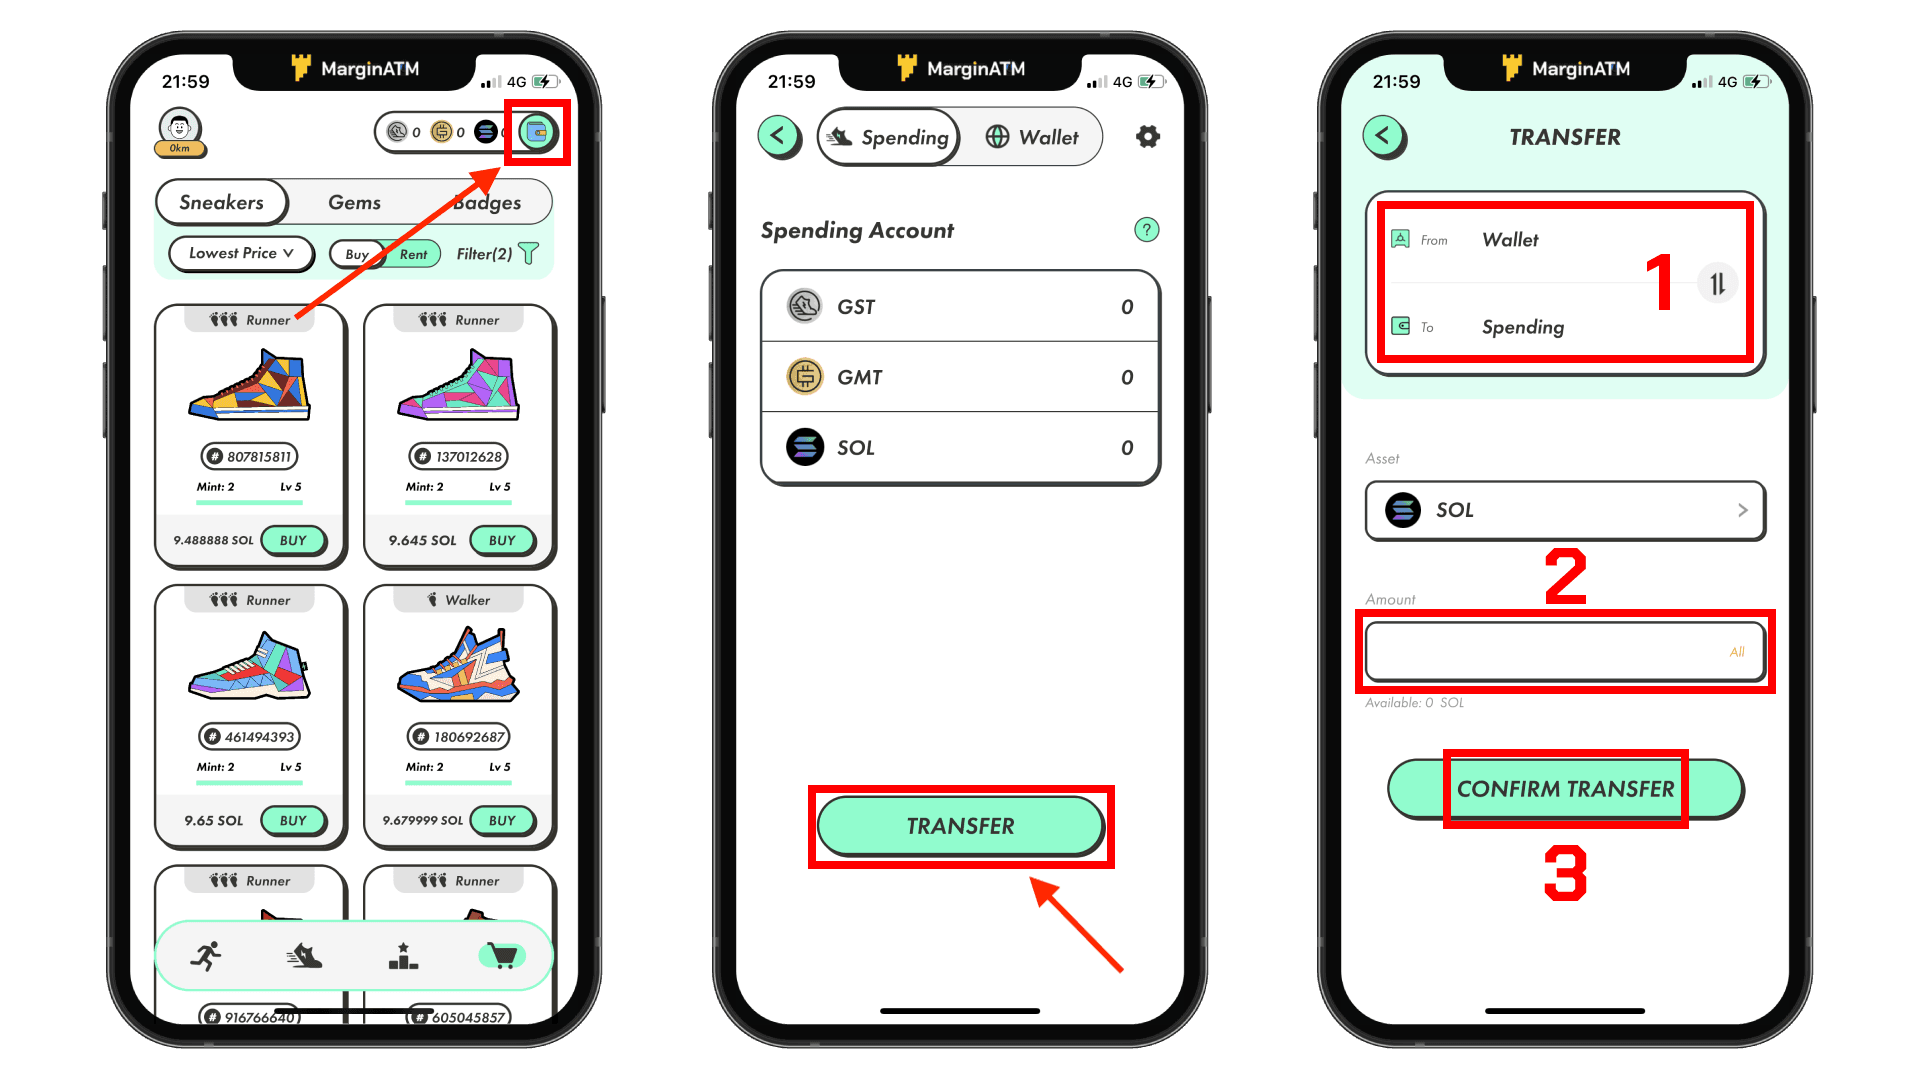1920x1080 pixels.
Task: Tap the shopping cart icon bottom nav
Action: point(502,957)
